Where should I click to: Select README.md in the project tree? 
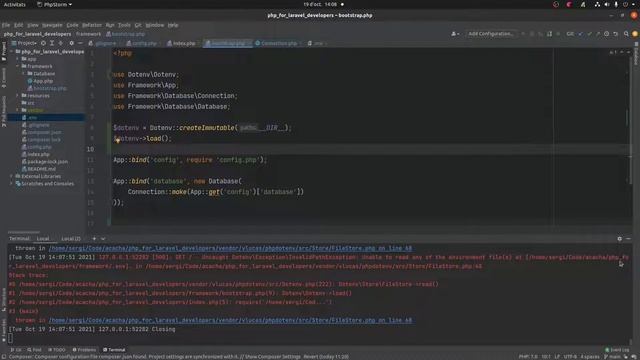tap(39, 169)
